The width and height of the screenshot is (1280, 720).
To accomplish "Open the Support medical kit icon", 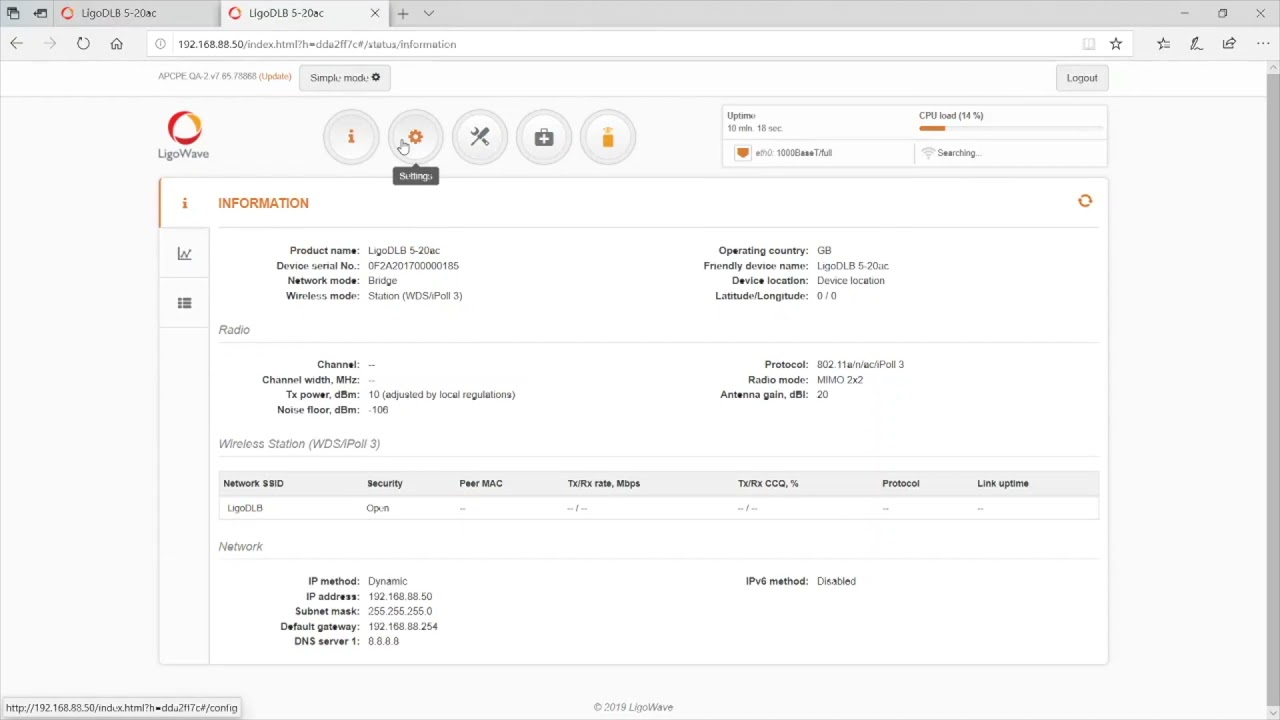I will coord(544,137).
